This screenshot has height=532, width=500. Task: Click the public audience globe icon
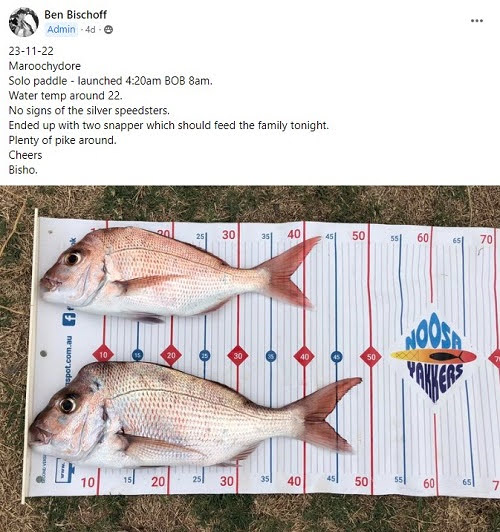(x=108, y=30)
